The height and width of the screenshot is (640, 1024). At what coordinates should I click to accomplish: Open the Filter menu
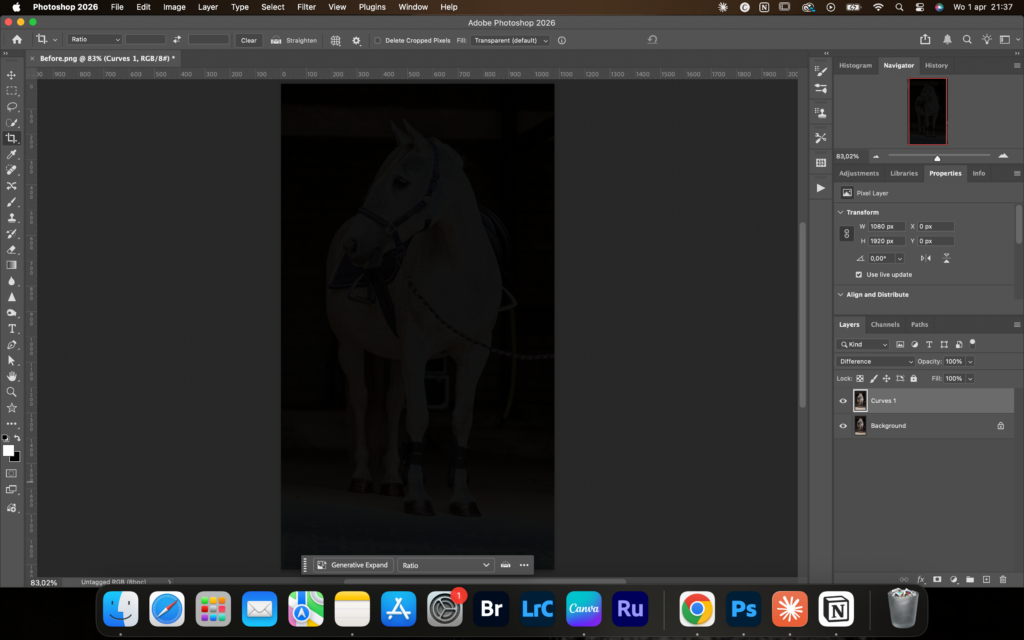pos(306,7)
